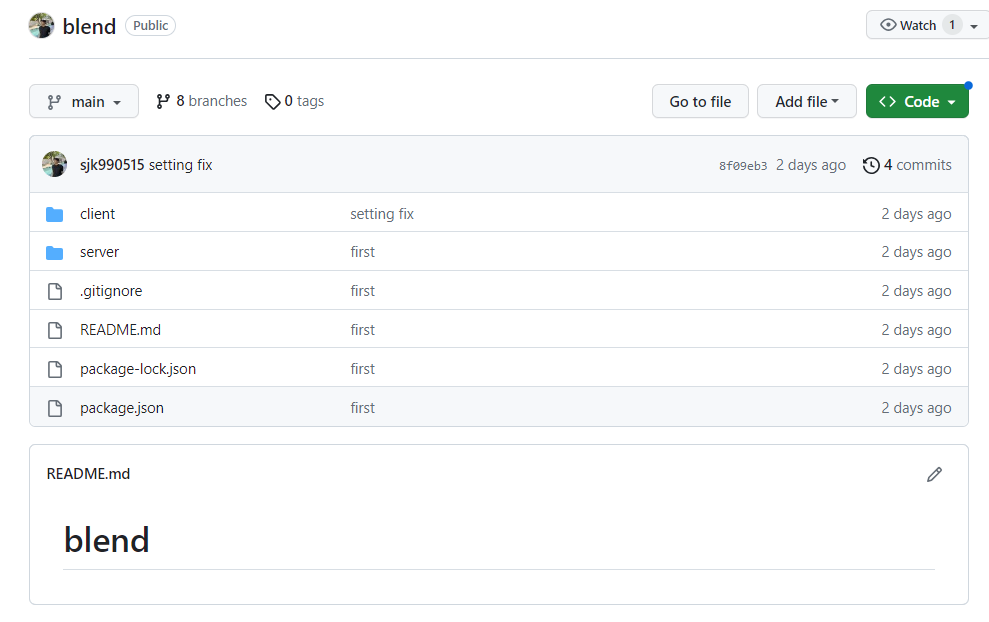Open 'first' commit message on README.md row
The image size is (989, 622).
[363, 330]
